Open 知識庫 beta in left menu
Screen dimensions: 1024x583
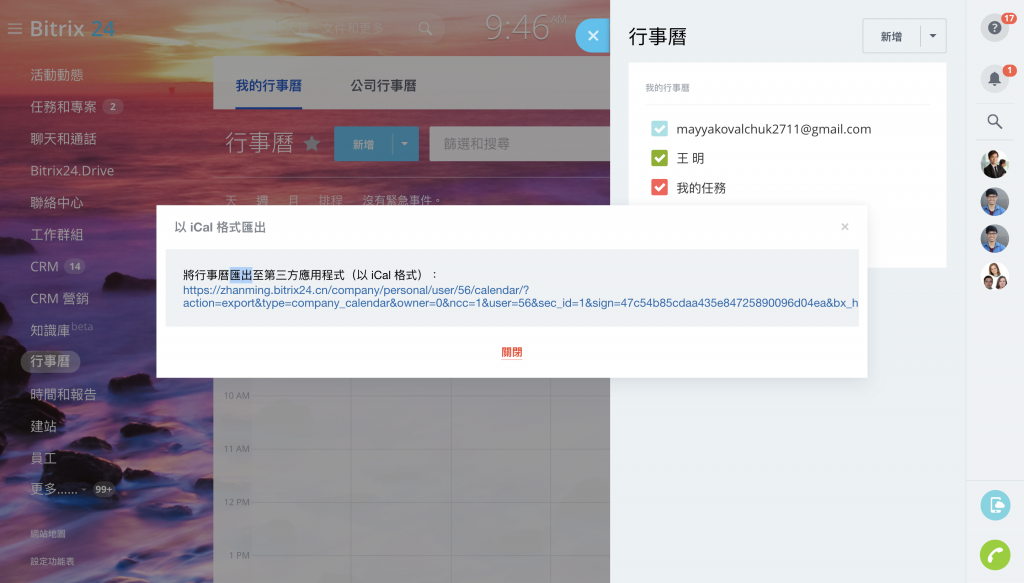pos(61,329)
